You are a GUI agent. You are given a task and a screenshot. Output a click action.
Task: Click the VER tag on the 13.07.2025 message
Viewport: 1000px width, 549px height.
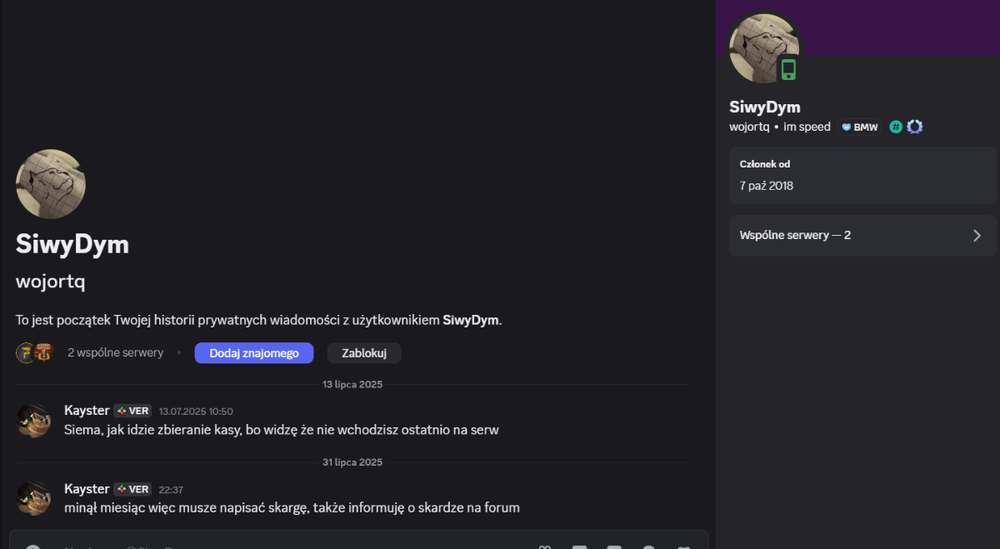point(133,411)
